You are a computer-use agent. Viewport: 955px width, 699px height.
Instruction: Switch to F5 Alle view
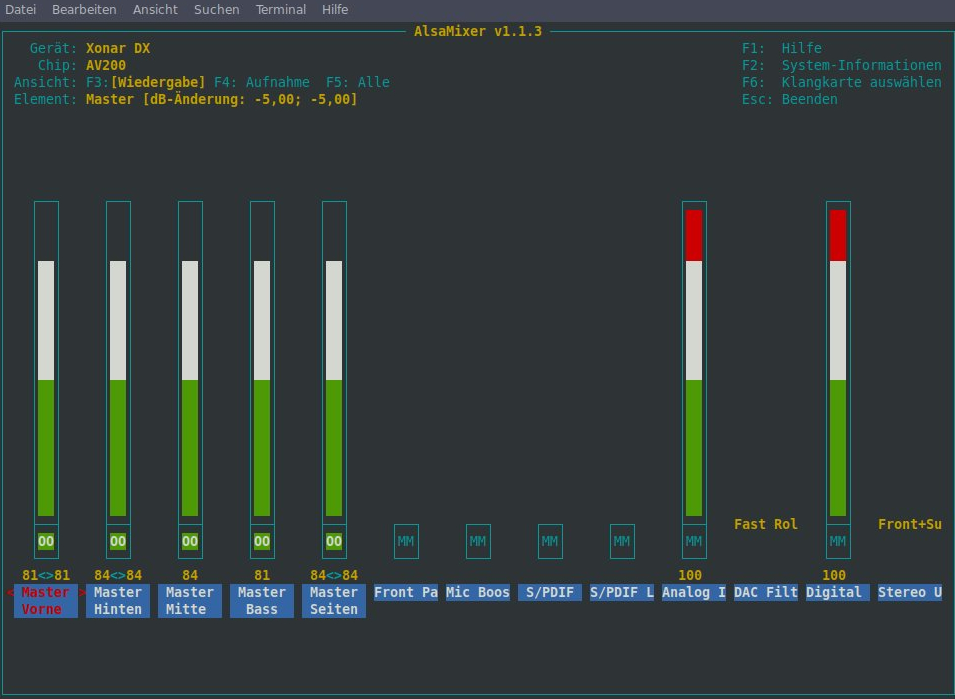[358, 82]
